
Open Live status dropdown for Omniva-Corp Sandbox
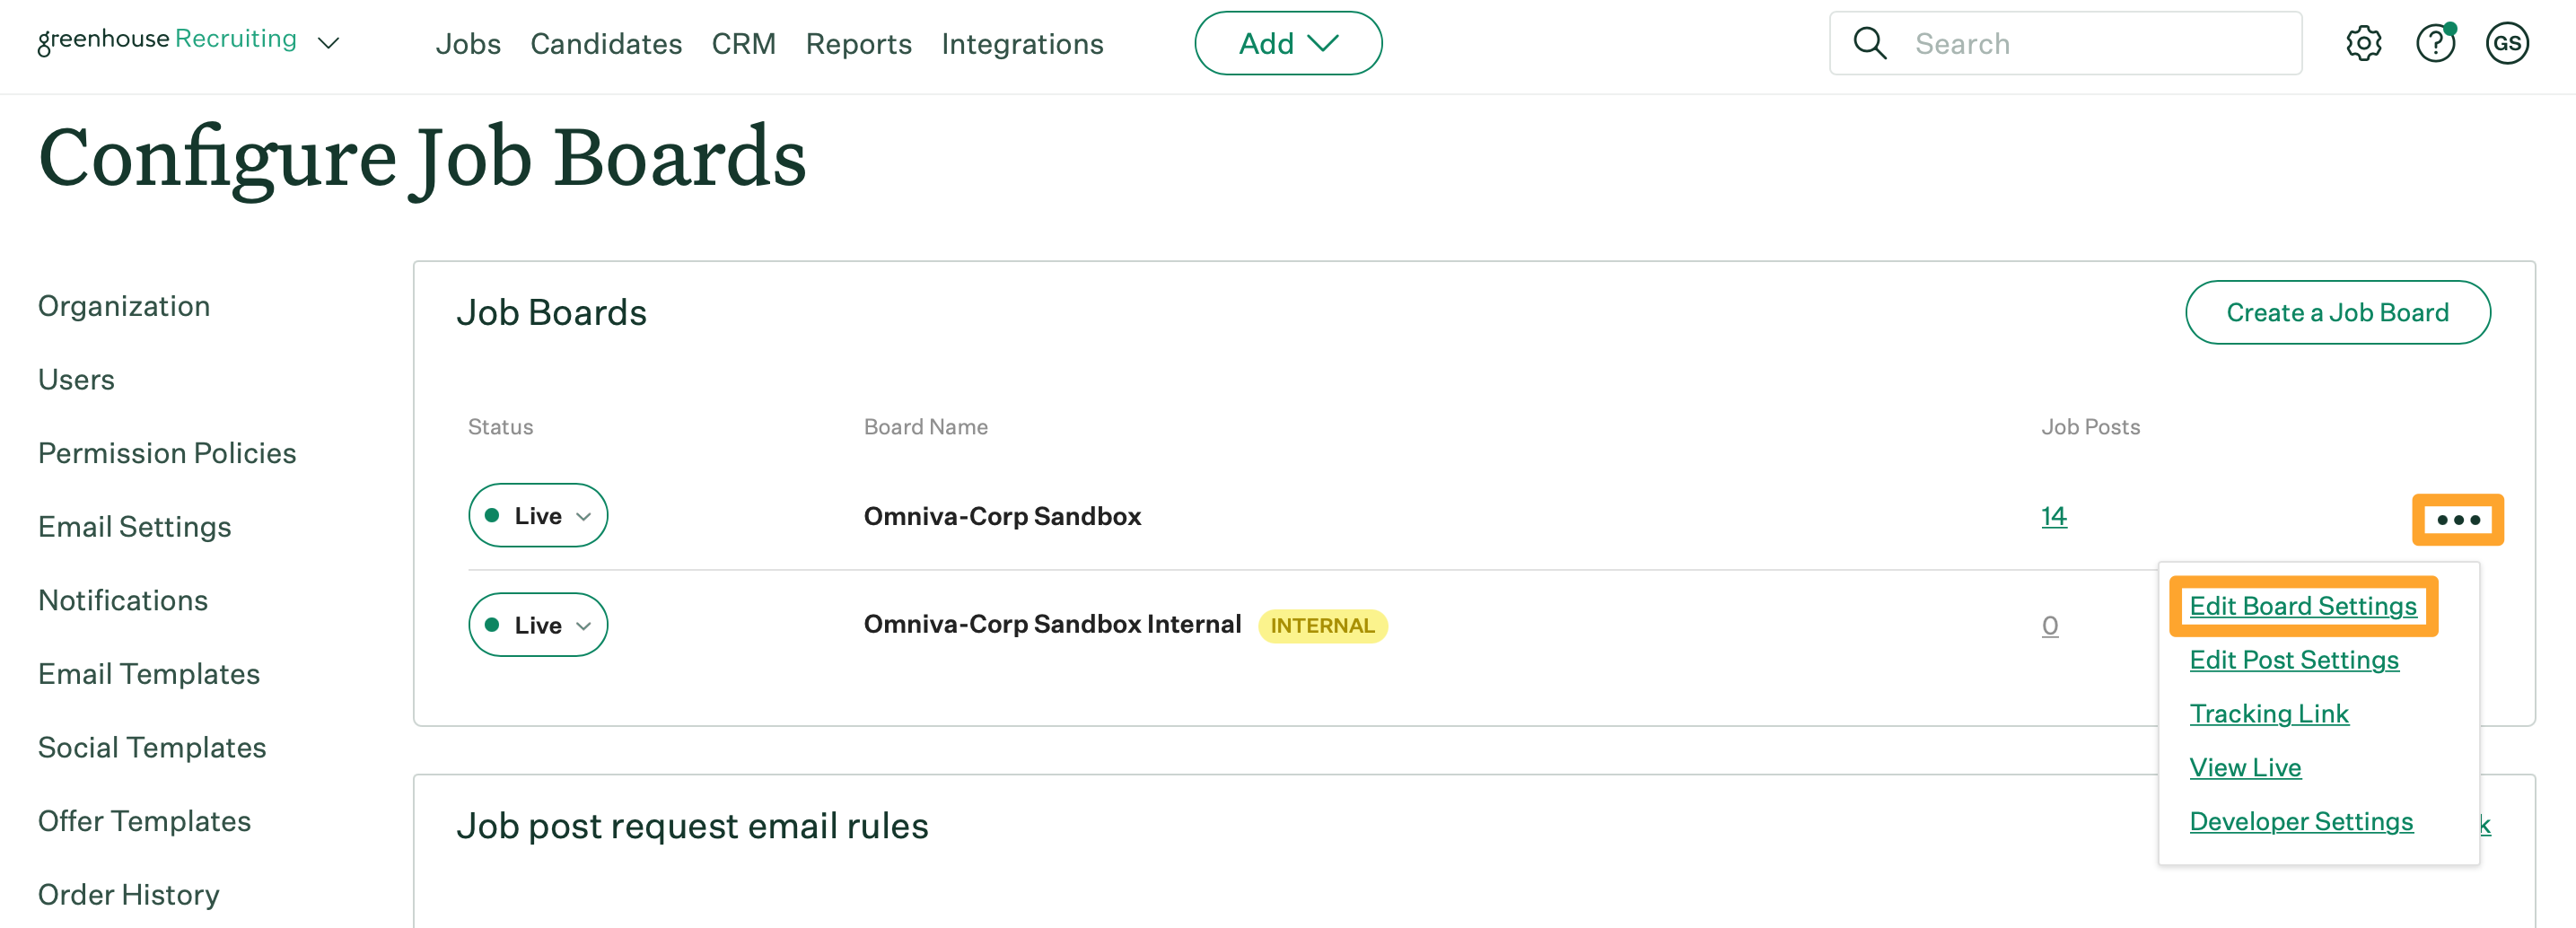538,516
